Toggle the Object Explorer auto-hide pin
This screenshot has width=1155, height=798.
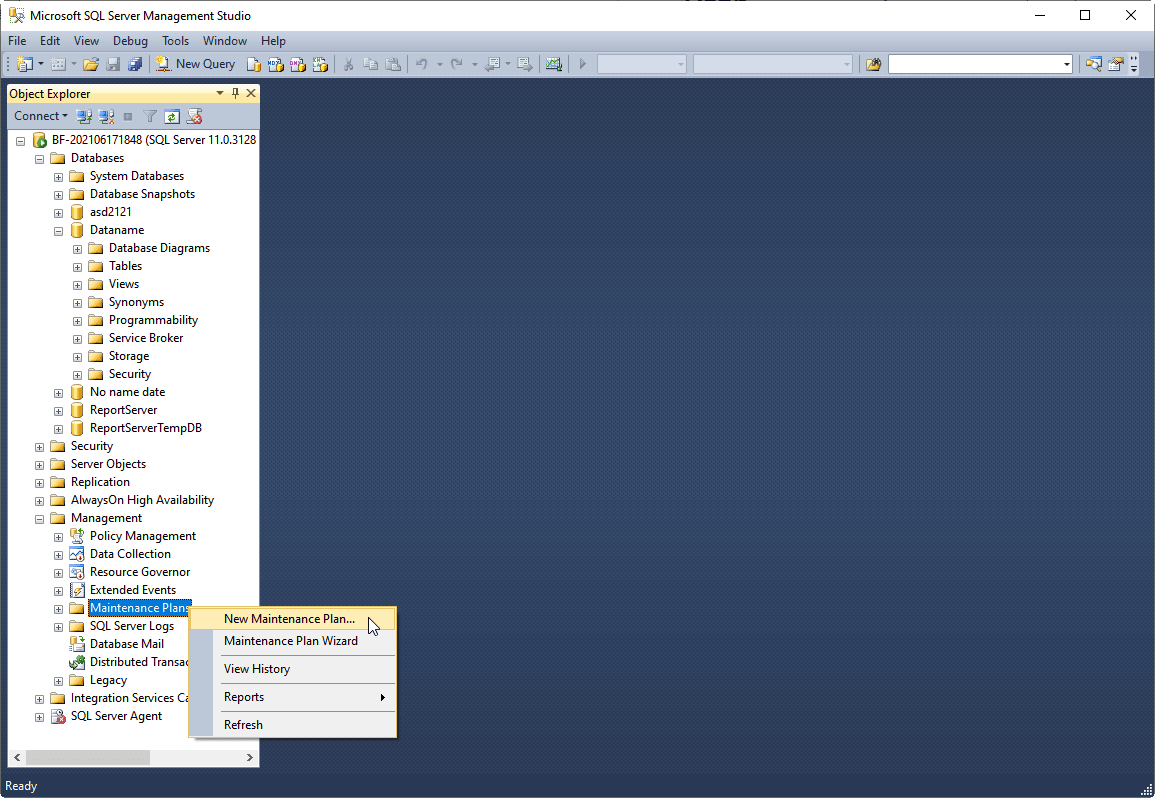click(235, 93)
